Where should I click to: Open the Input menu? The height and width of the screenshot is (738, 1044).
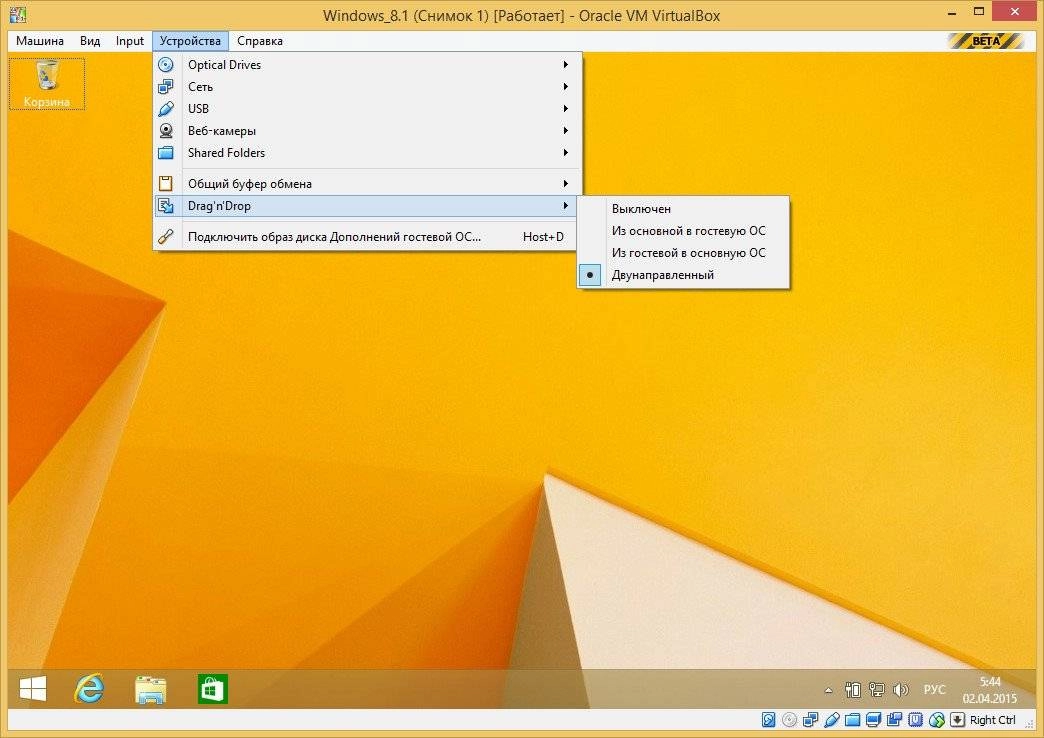(130, 41)
